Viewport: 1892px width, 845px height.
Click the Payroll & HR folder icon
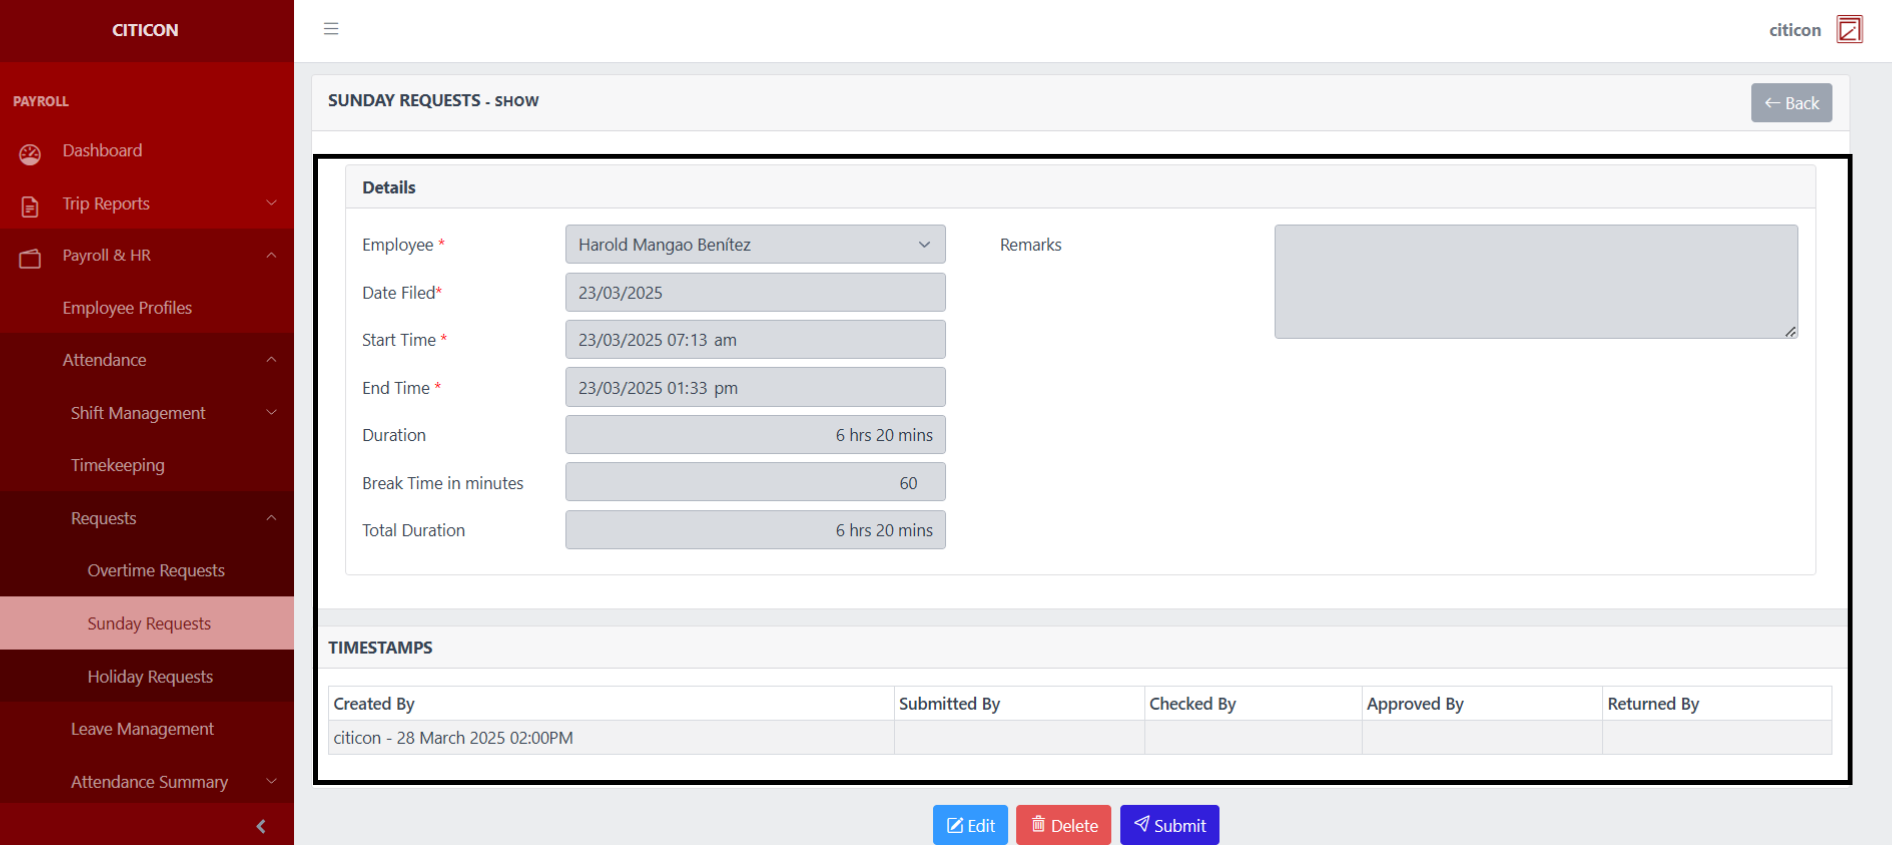coord(30,258)
